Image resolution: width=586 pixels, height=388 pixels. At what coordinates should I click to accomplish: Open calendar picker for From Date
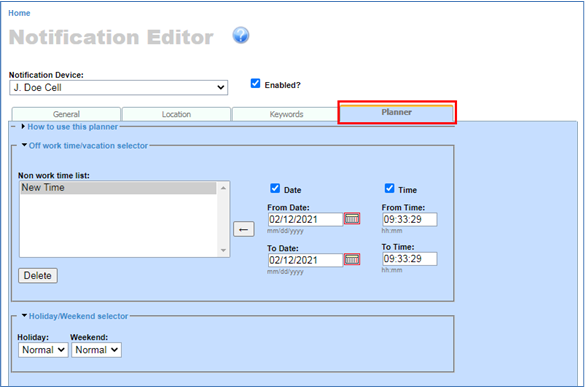[x=352, y=219]
